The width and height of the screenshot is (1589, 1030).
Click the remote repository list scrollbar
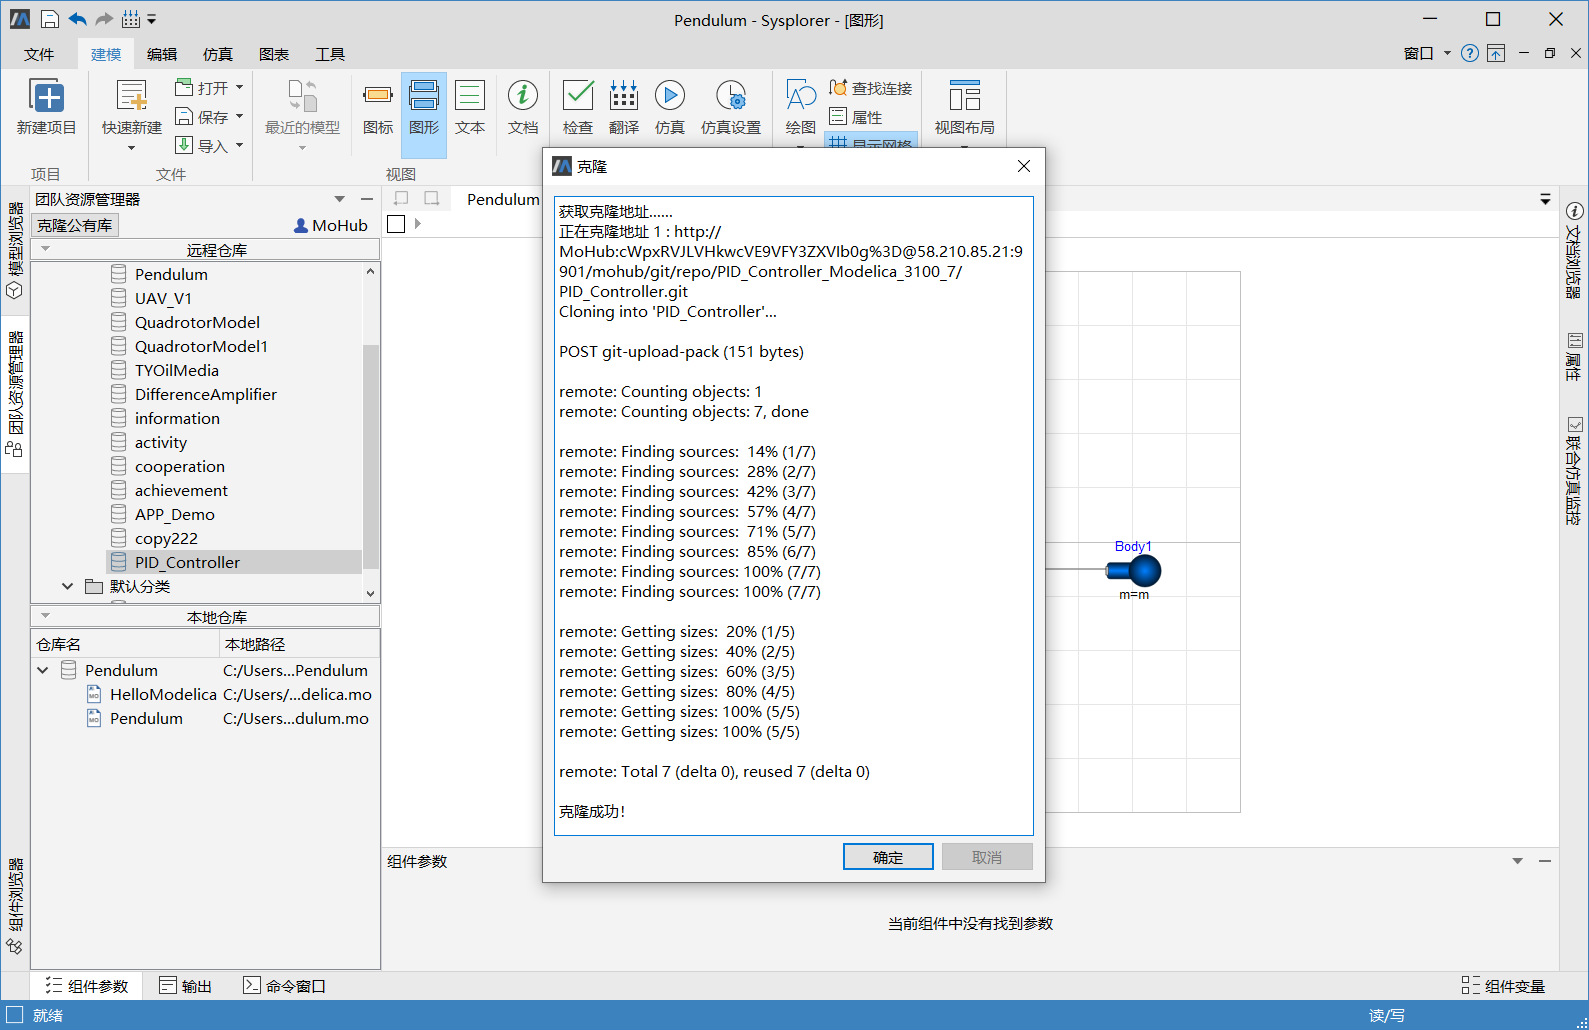pos(371,455)
